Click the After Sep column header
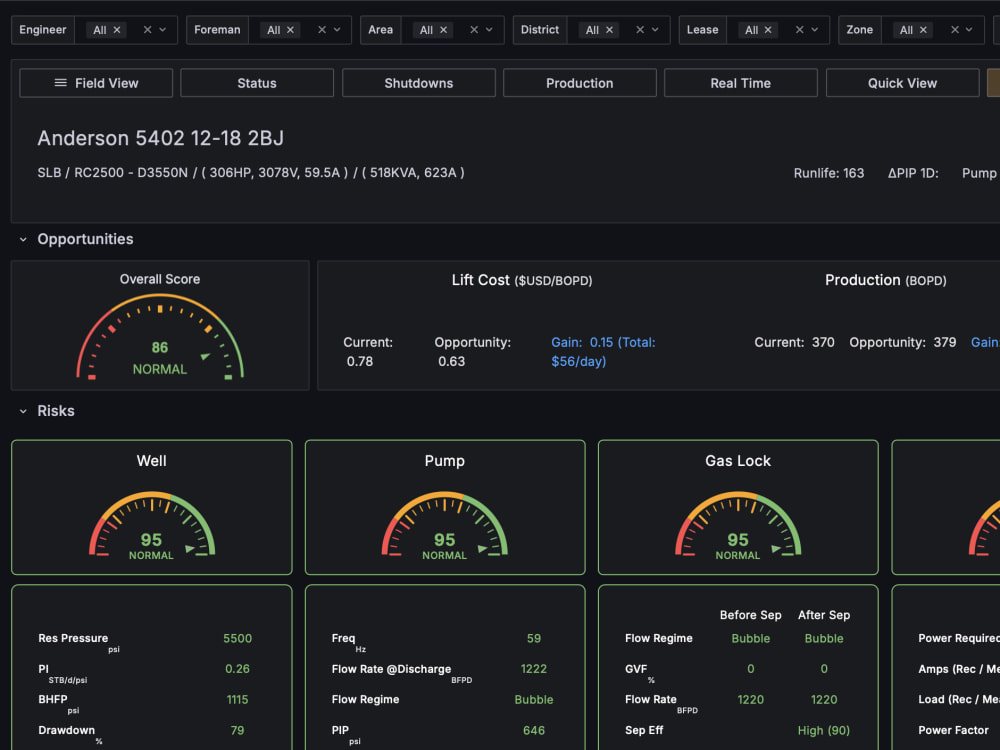The width and height of the screenshot is (1000, 750). (x=824, y=615)
